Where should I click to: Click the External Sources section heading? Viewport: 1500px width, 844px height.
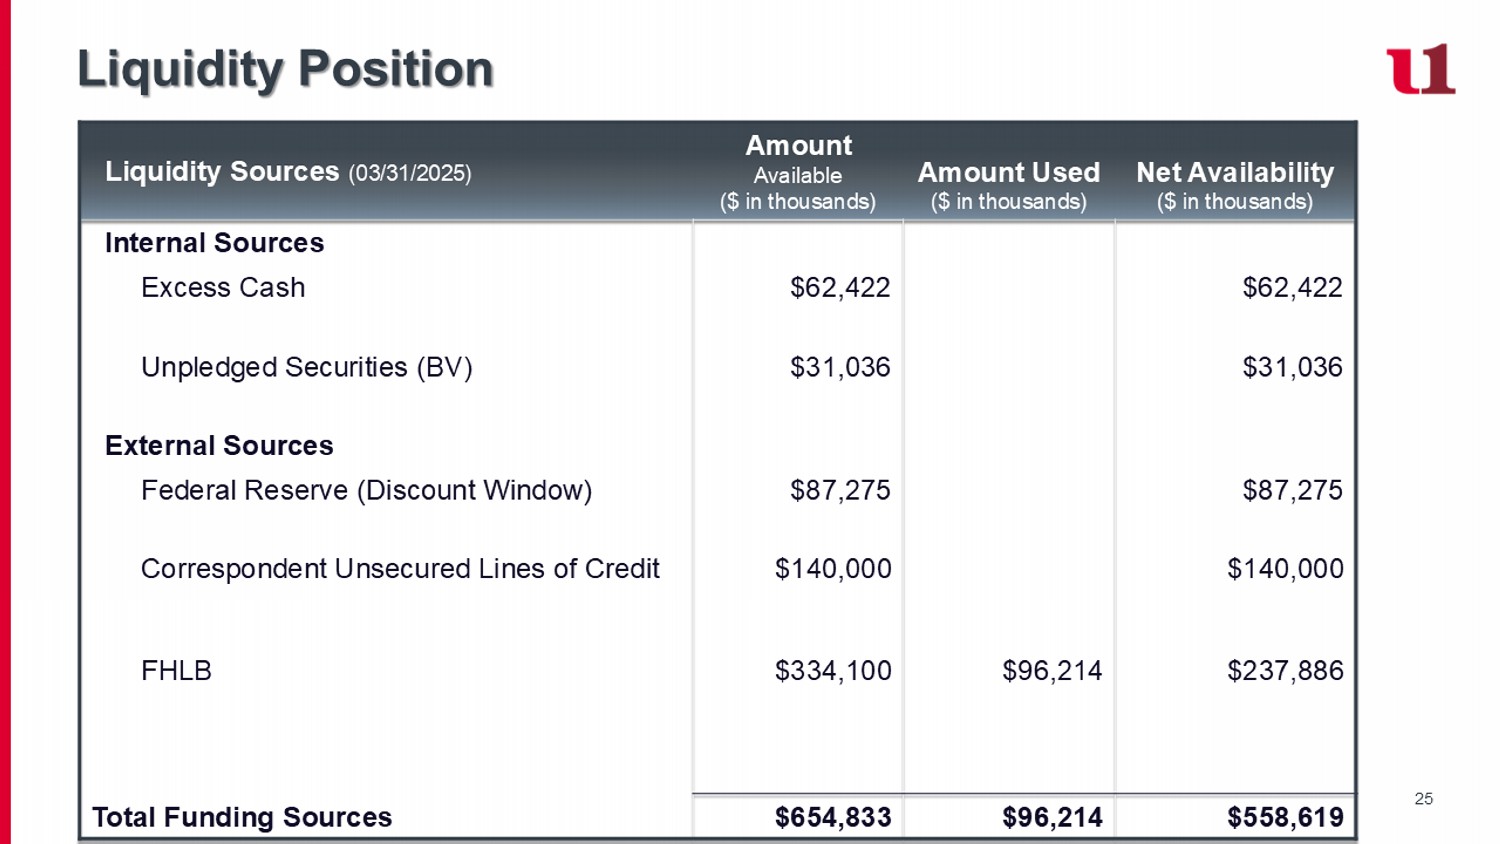point(219,446)
